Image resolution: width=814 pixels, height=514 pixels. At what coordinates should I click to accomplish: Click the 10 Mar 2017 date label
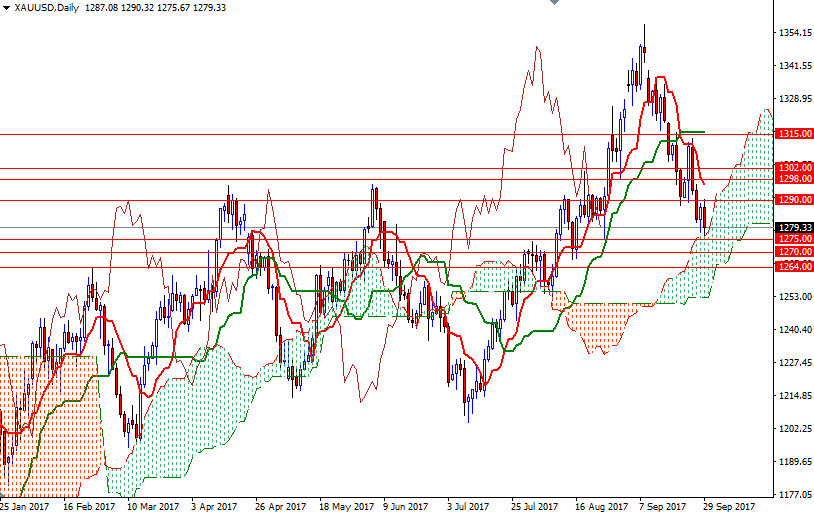pyautogui.click(x=153, y=506)
